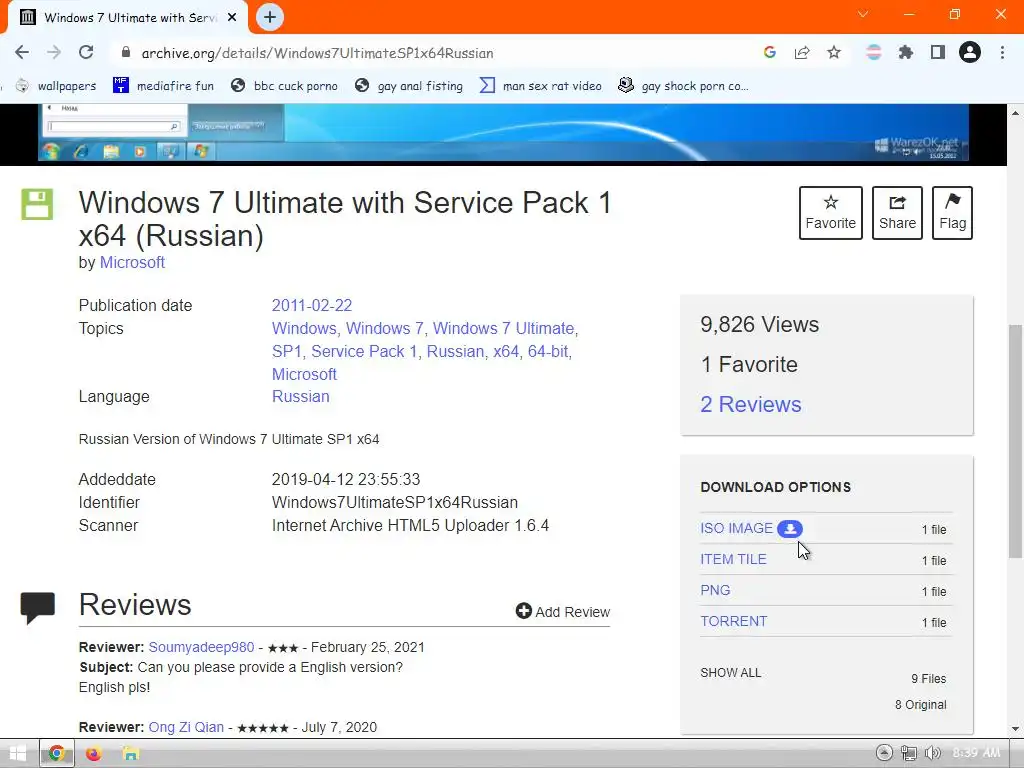Open the Chrome three-dot menu

click(1002, 52)
